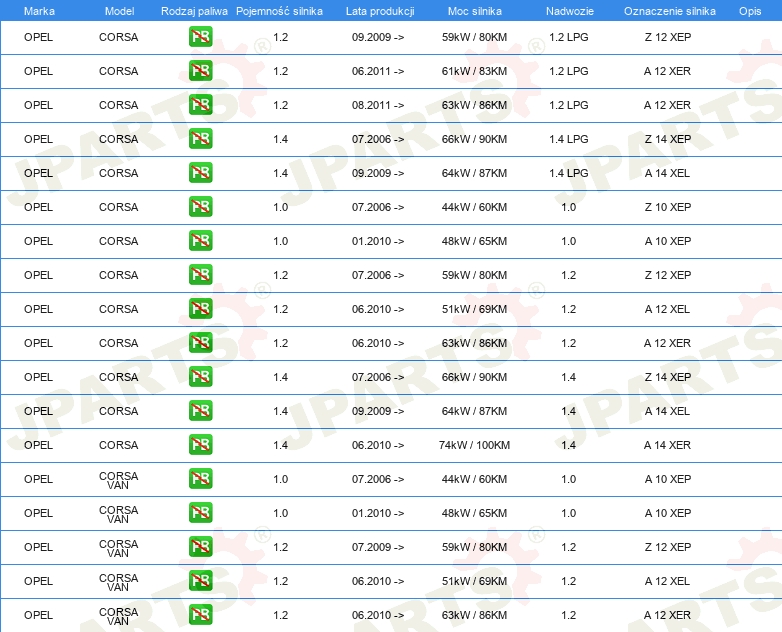The width and height of the screenshot is (782, 632).
Task: Select the '07.2009 ->' production date cell
Action: [x=378, y=547]
